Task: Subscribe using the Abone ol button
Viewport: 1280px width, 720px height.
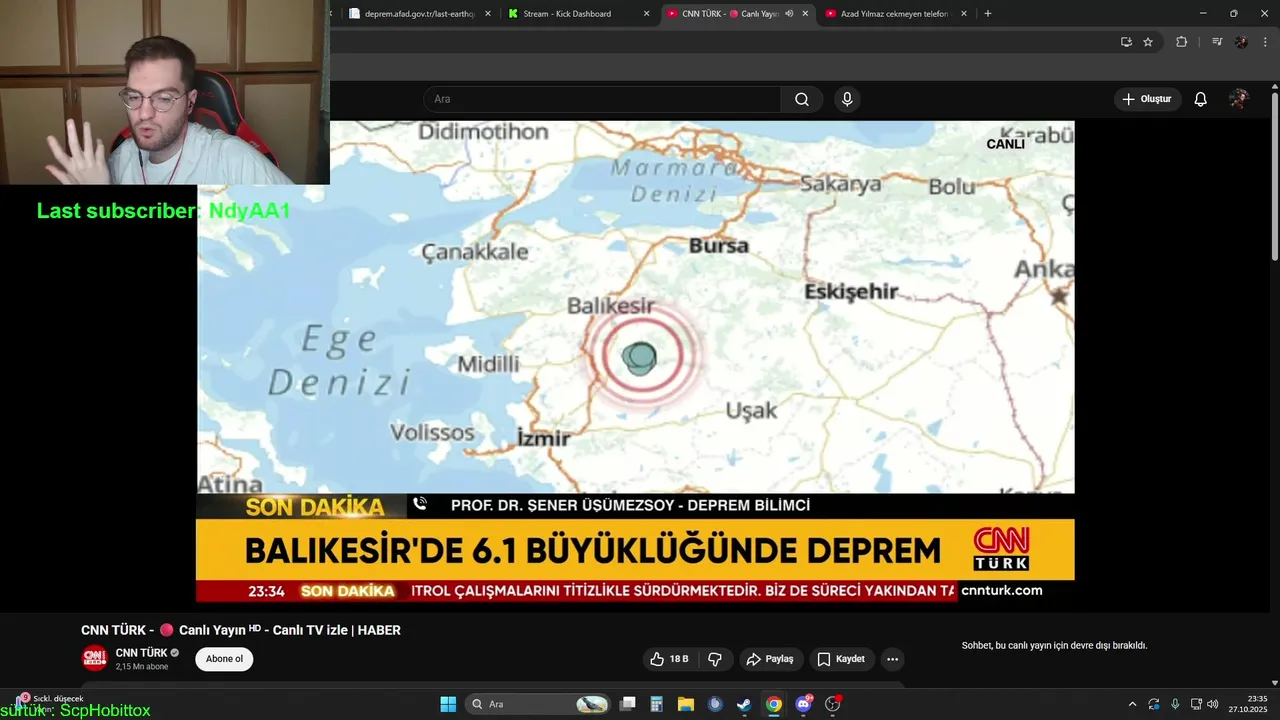Action: (224, 659)
